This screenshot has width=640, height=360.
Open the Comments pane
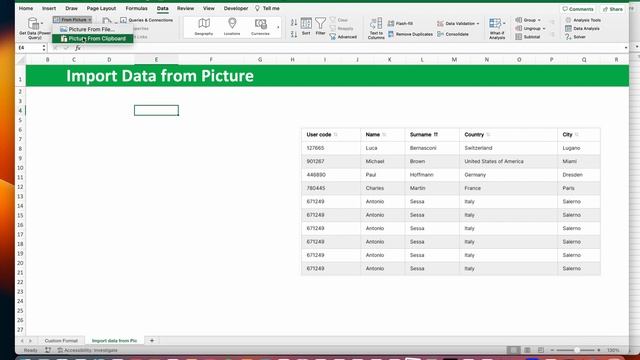pyautogui.click(x=578, y=9)
